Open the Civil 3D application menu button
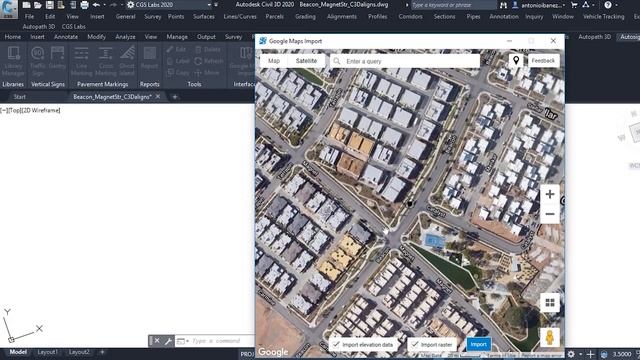 click(x=9, y=9)
